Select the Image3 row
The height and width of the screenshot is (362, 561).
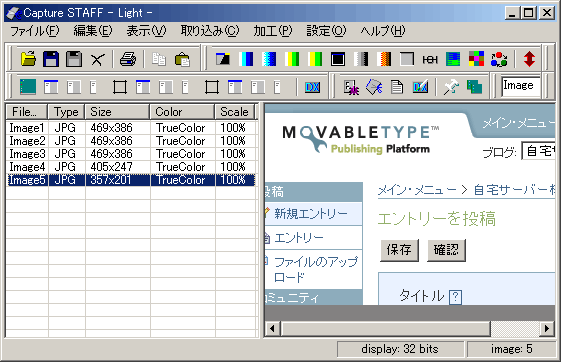[131, 154]
